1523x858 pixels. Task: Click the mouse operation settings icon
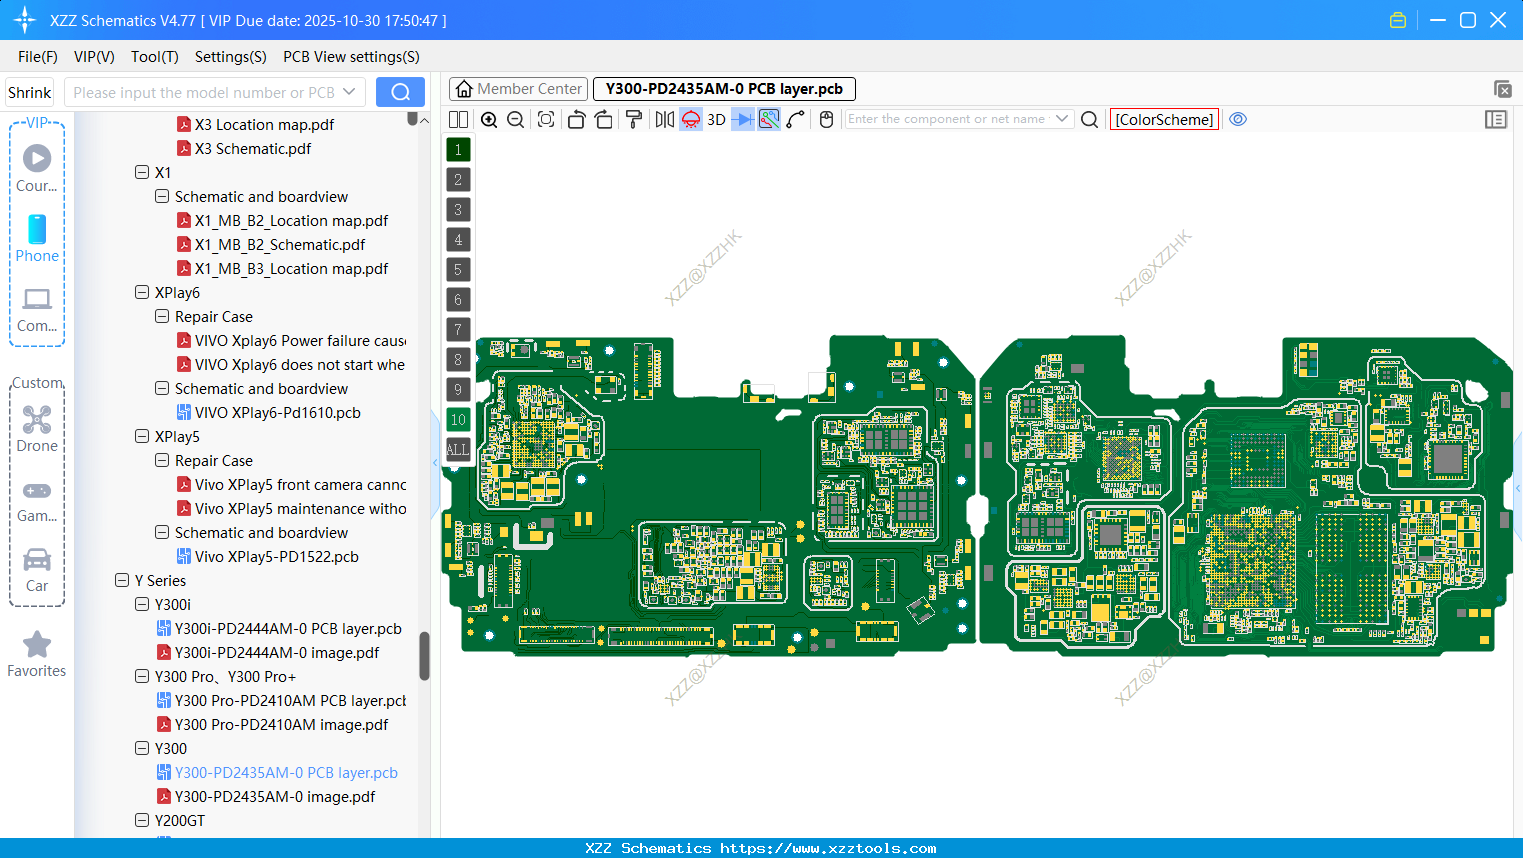pyautogui.click(x=826, y=119)
